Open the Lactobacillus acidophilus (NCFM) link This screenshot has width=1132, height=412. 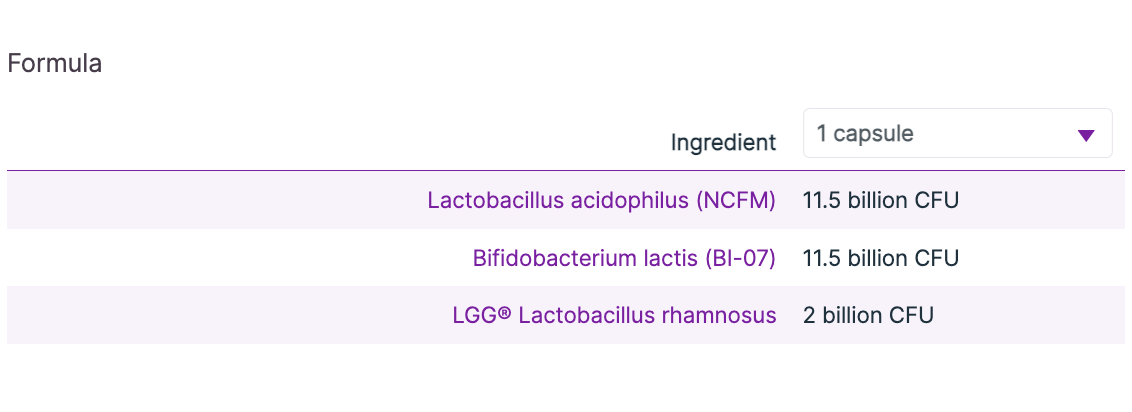pos(601,200)
